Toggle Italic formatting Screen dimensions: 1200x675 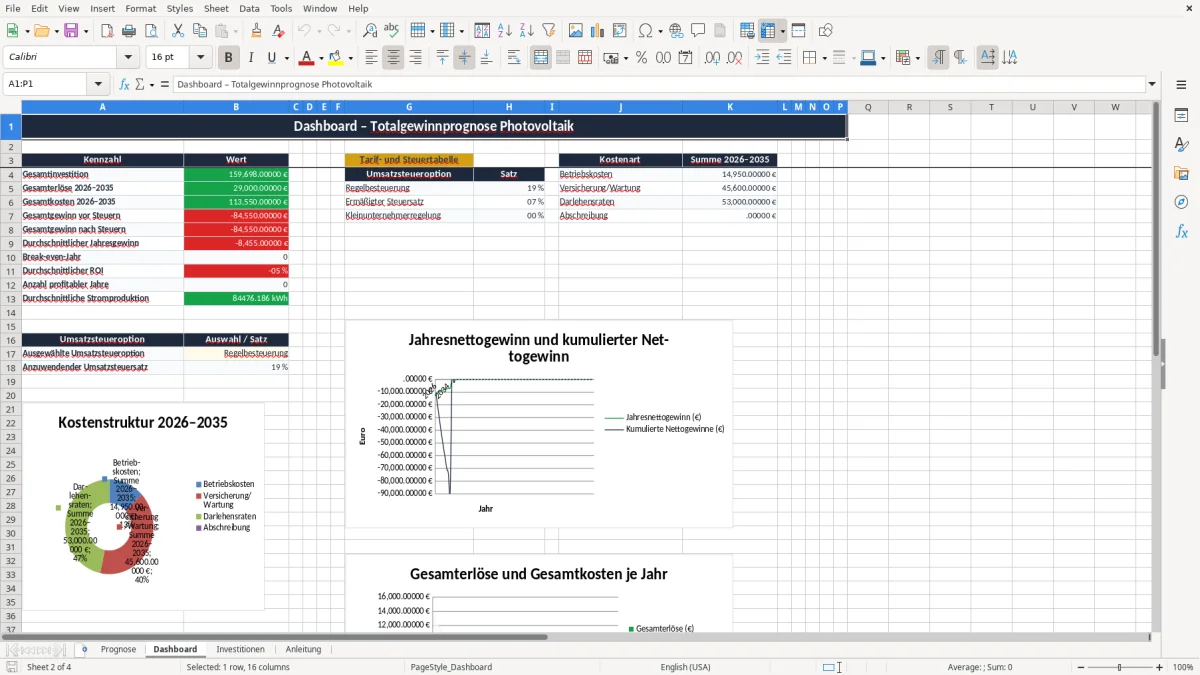(251, 58)
